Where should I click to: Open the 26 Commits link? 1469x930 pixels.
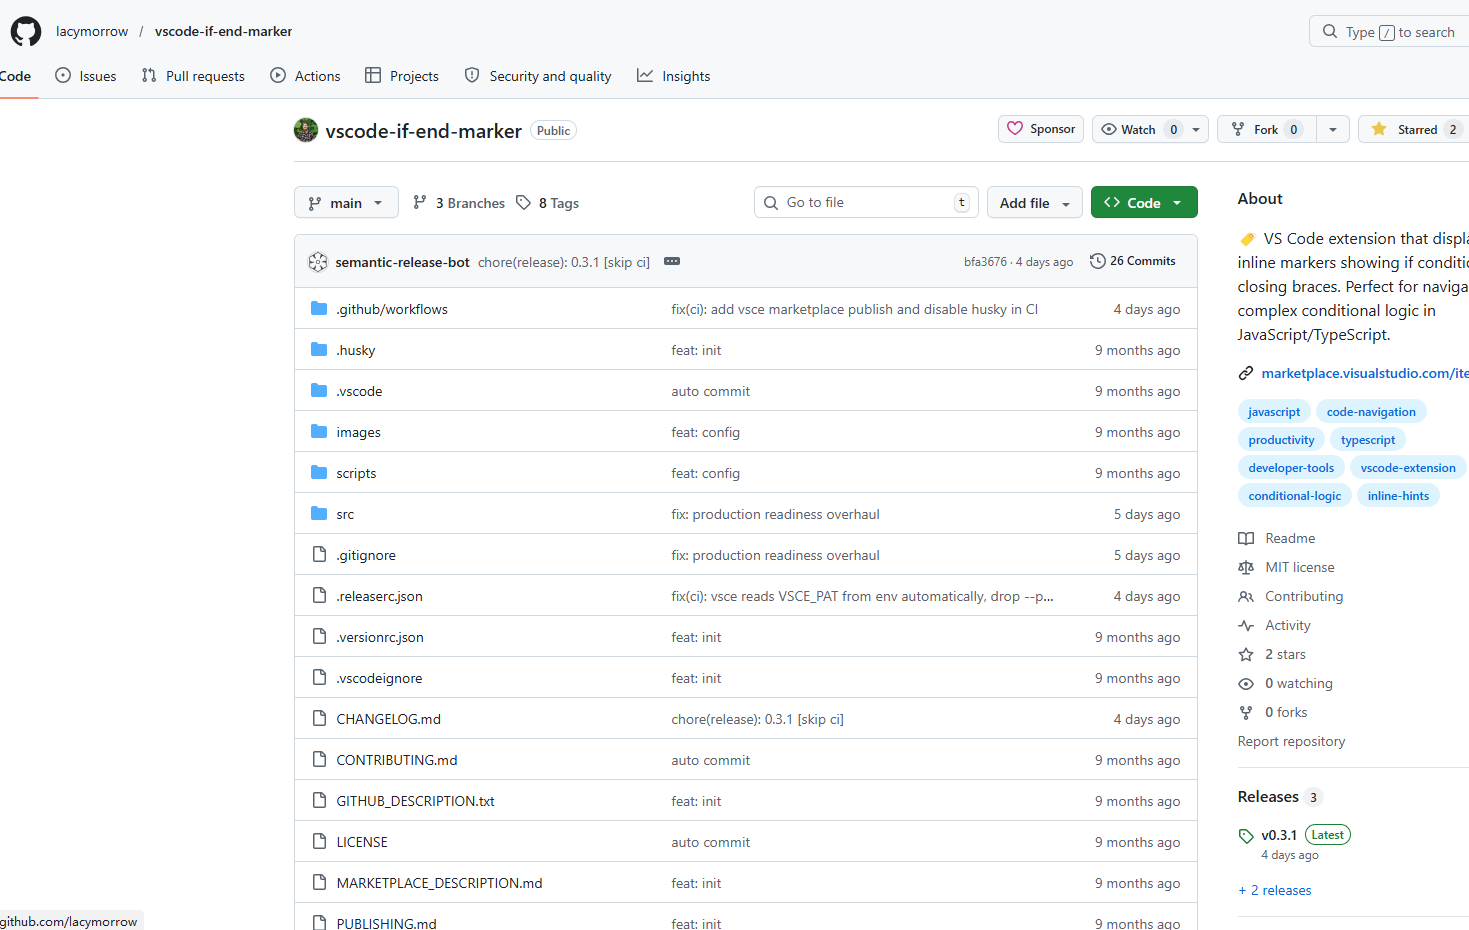tap(1133, 261)
